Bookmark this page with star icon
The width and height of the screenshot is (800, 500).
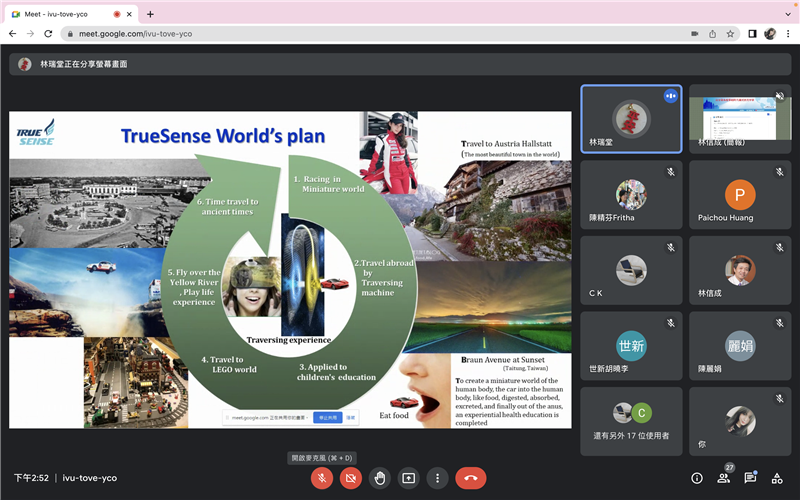click(732, 33)
